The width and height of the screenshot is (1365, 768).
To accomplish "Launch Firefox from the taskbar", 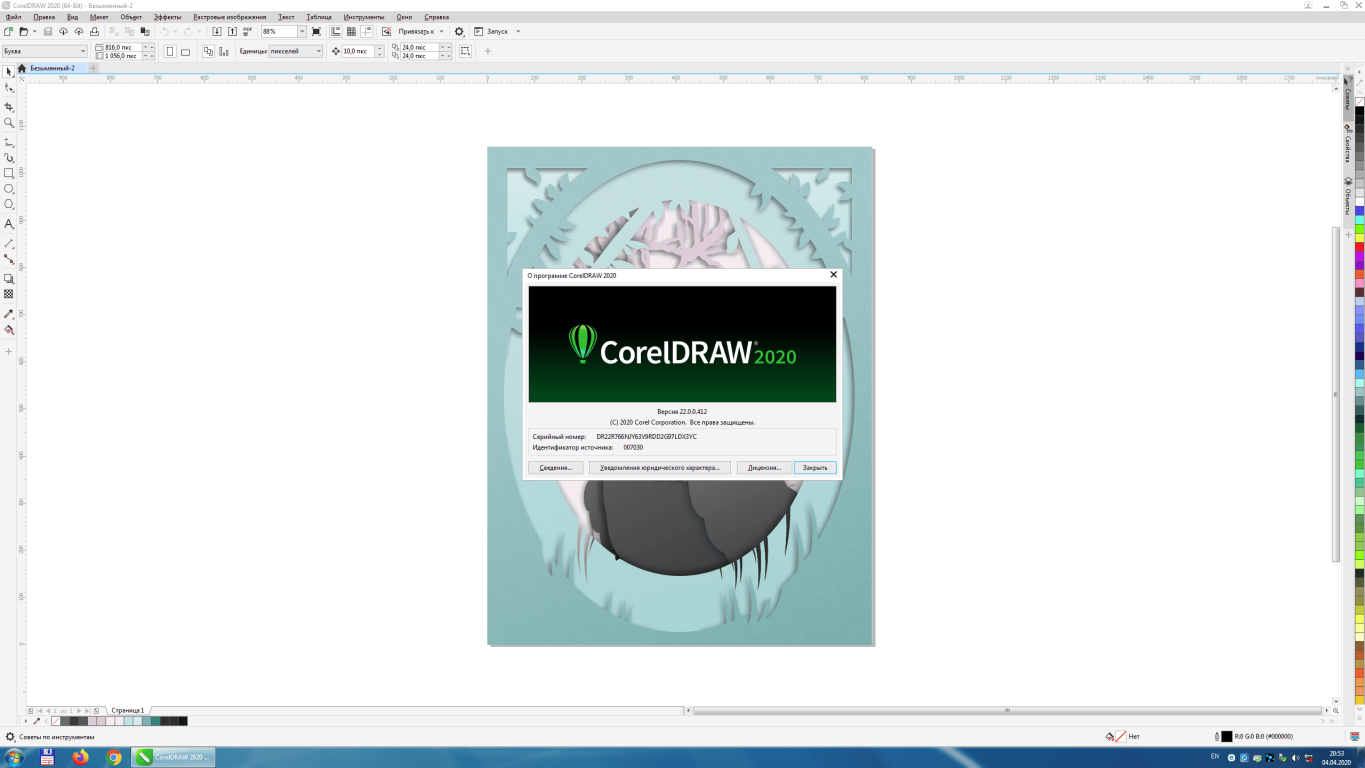I will (x=80, y=758).
